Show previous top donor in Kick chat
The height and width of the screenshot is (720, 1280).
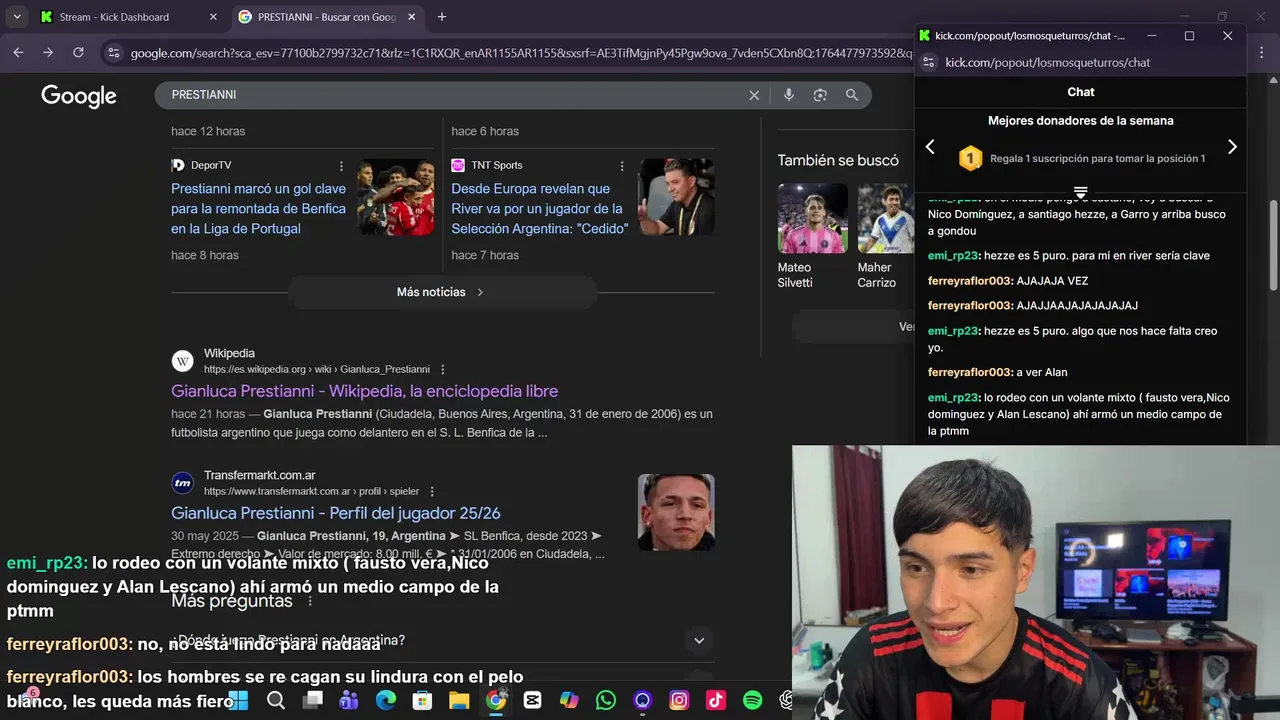click(x=930, y=147)
